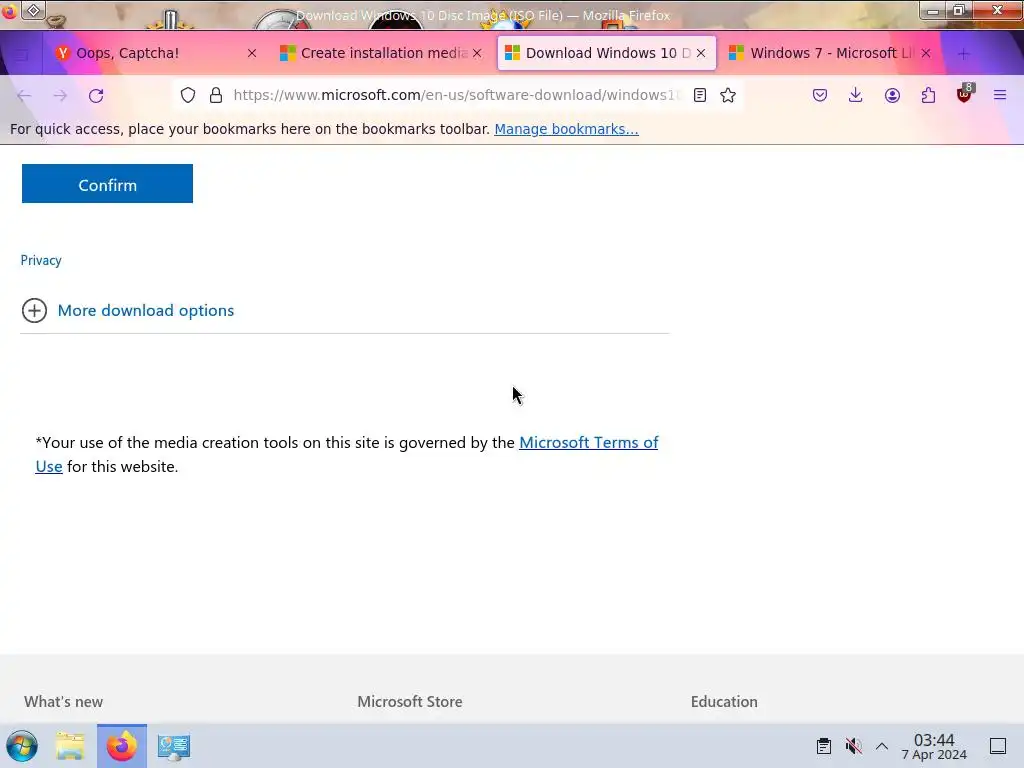Open the Windows Start orb
Screen dimensions: 1024x768
[x=22, y=746]
